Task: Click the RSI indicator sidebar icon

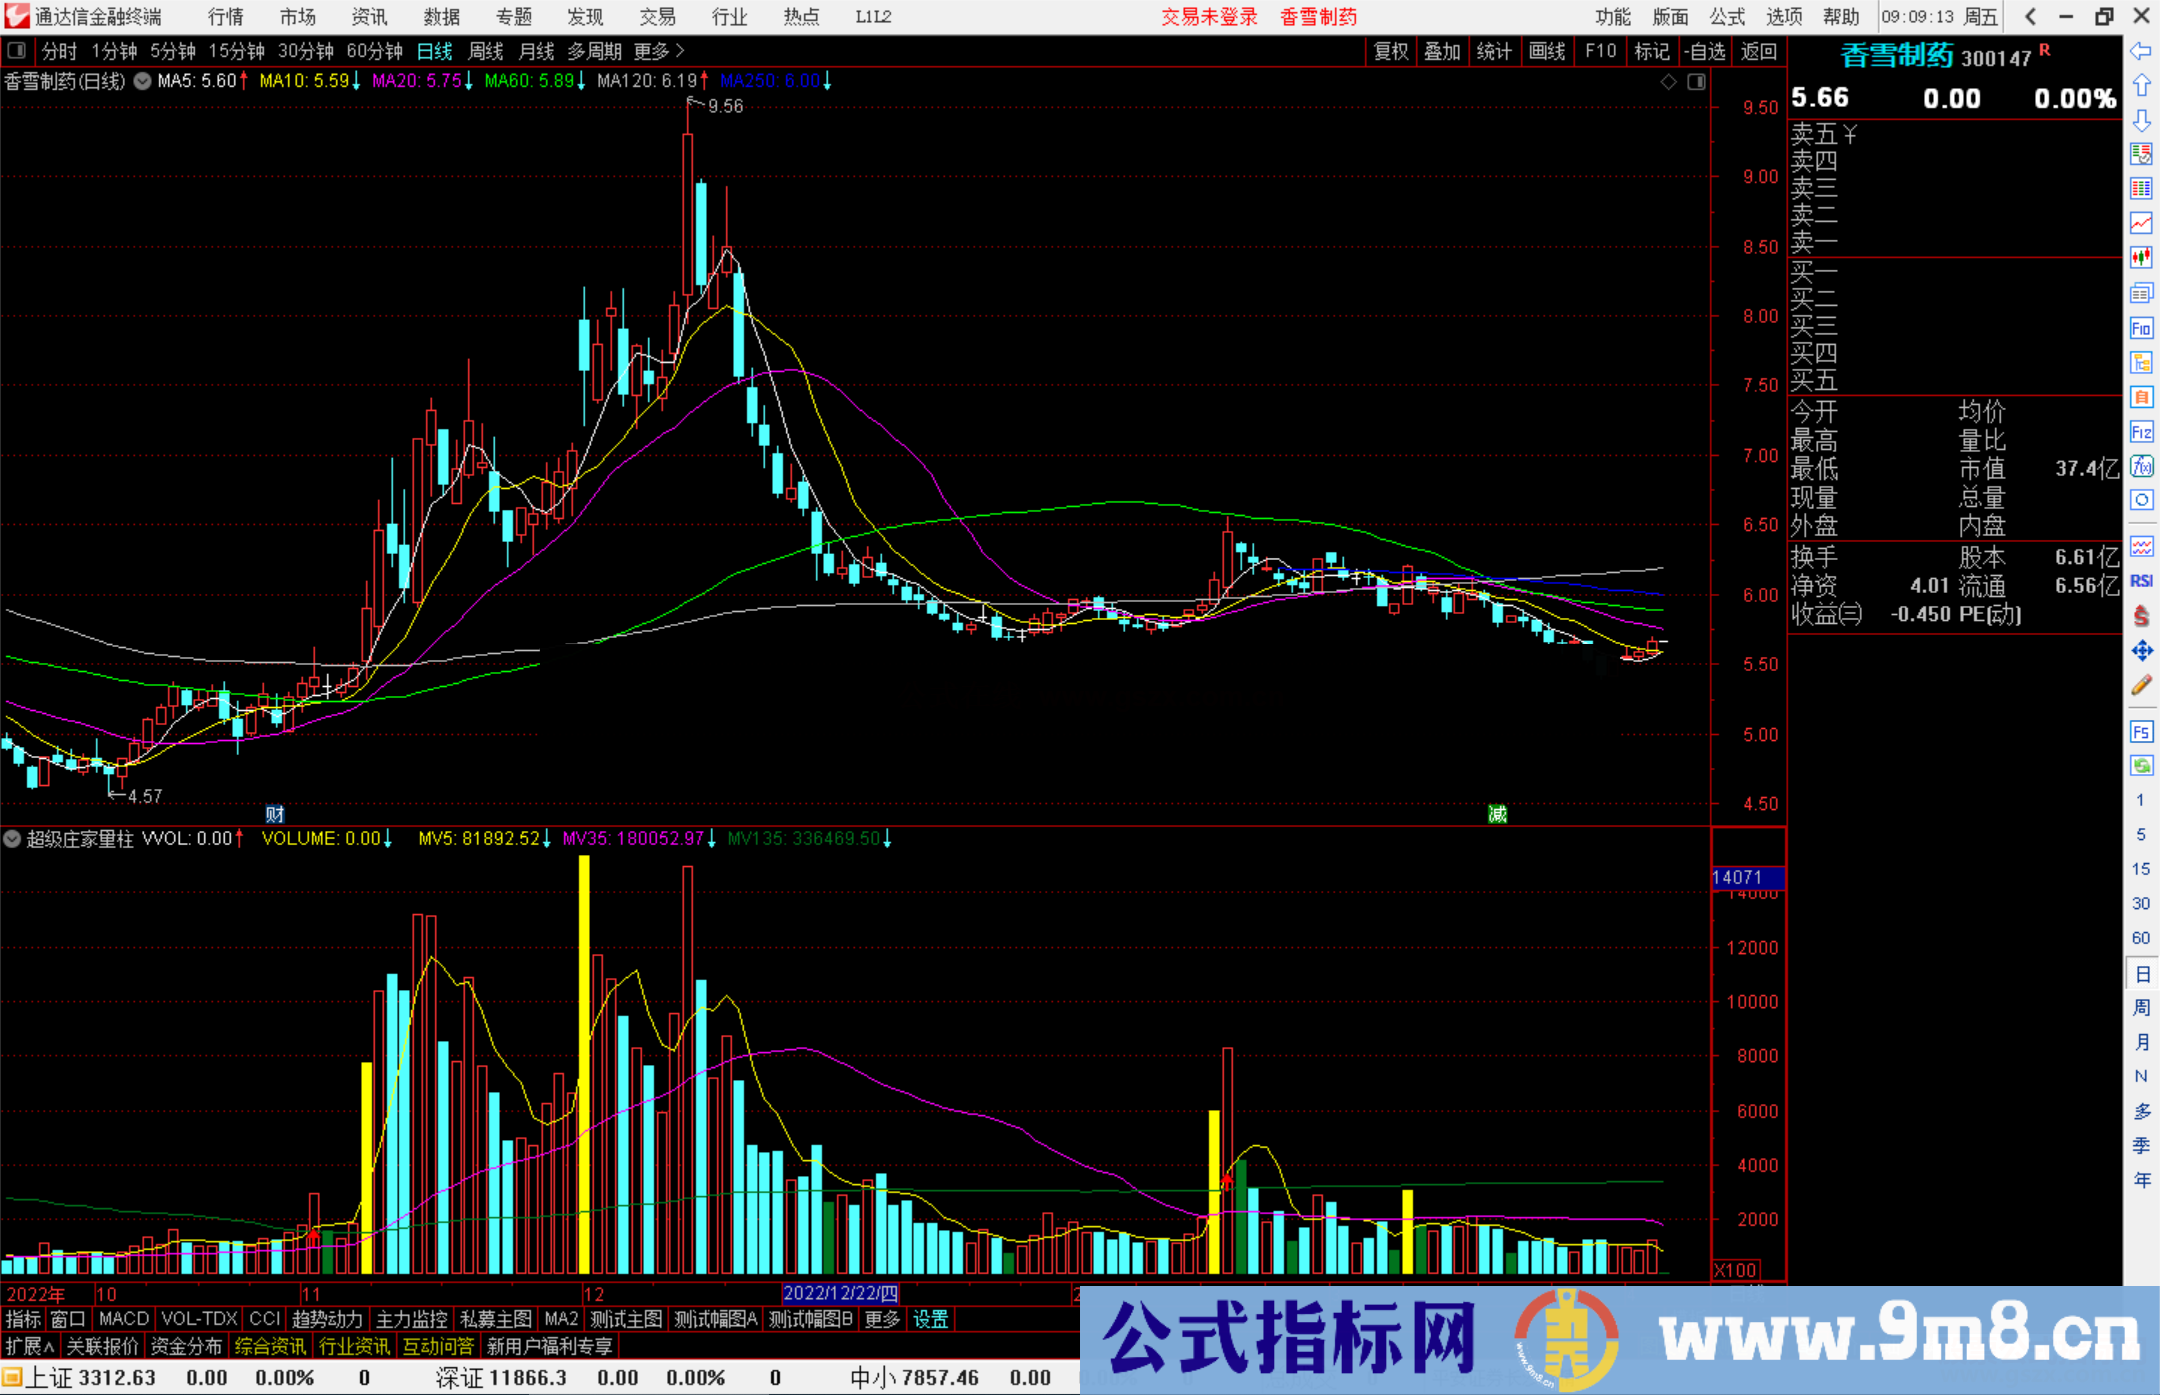Action: 2141,581
